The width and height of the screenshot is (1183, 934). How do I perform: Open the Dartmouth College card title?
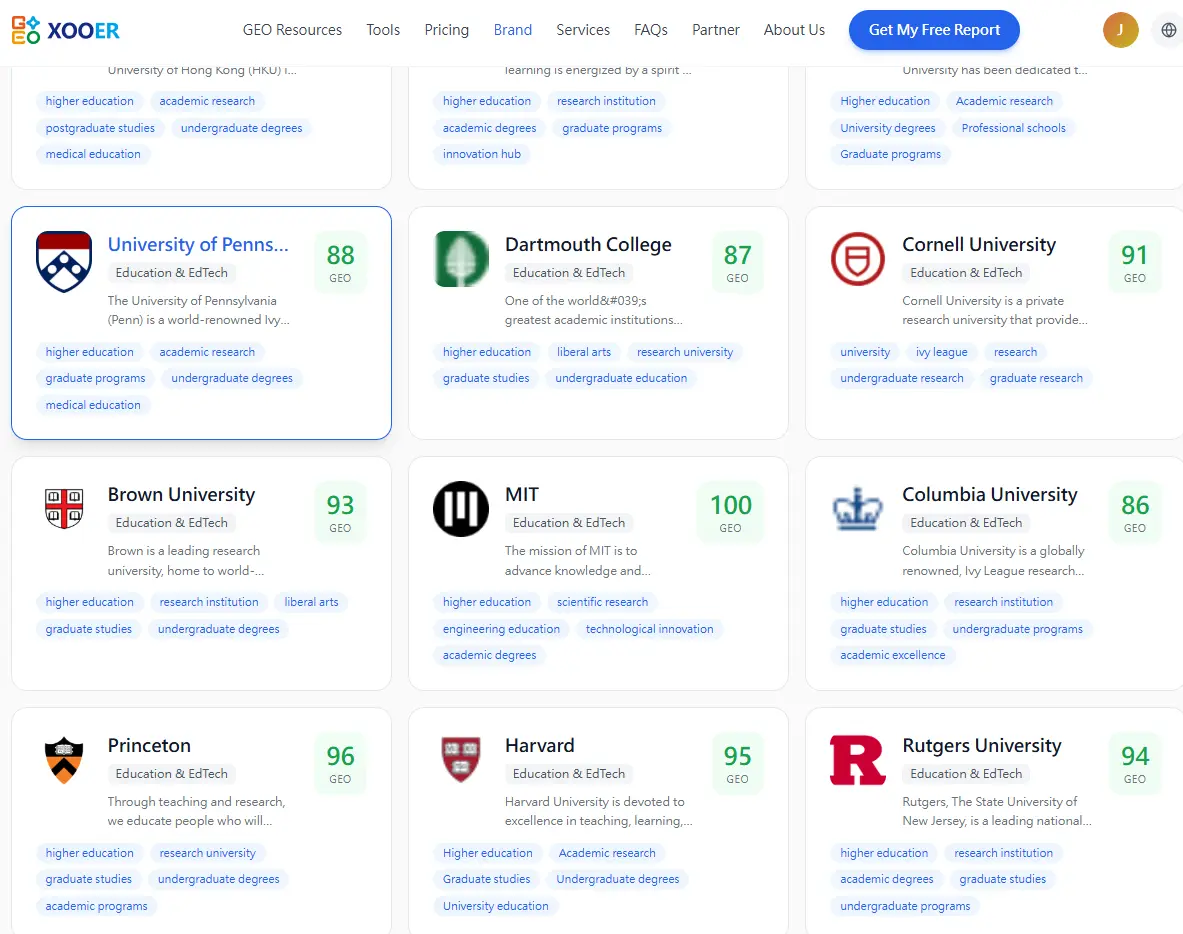tap(588, 244)
